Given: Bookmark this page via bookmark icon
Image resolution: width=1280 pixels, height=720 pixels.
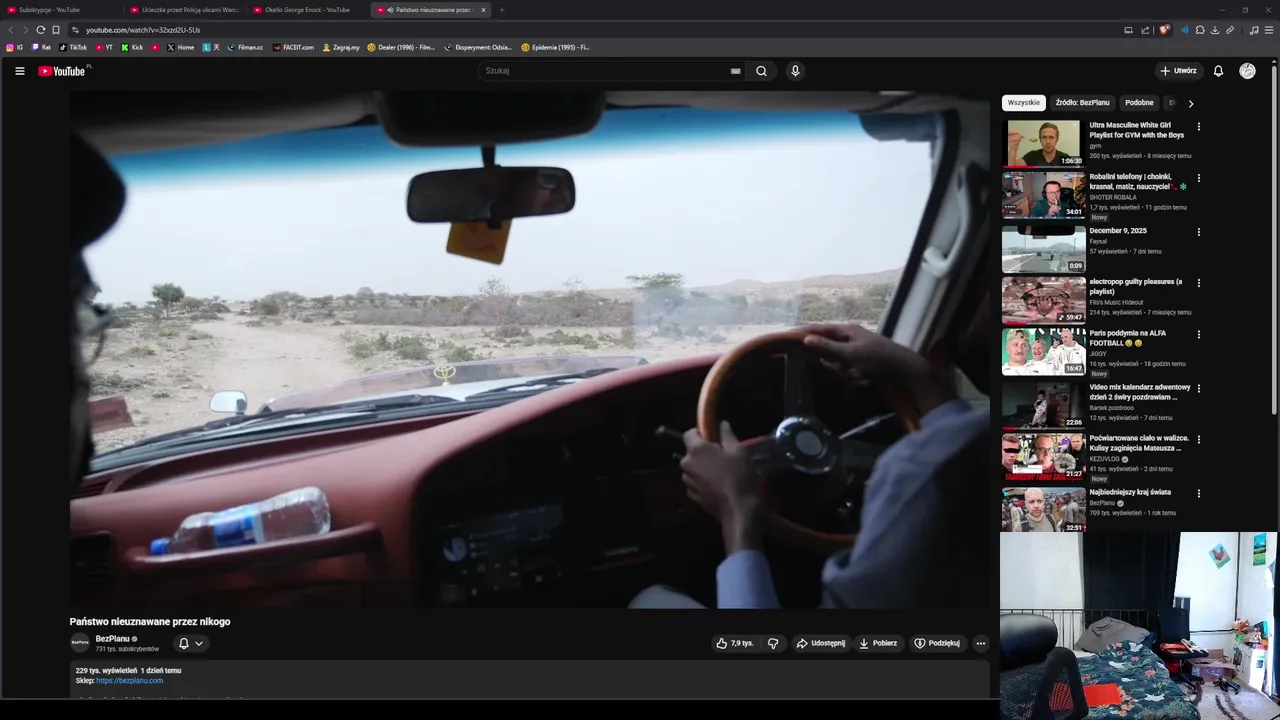Looking at the screenshot, I should point(56,30).
